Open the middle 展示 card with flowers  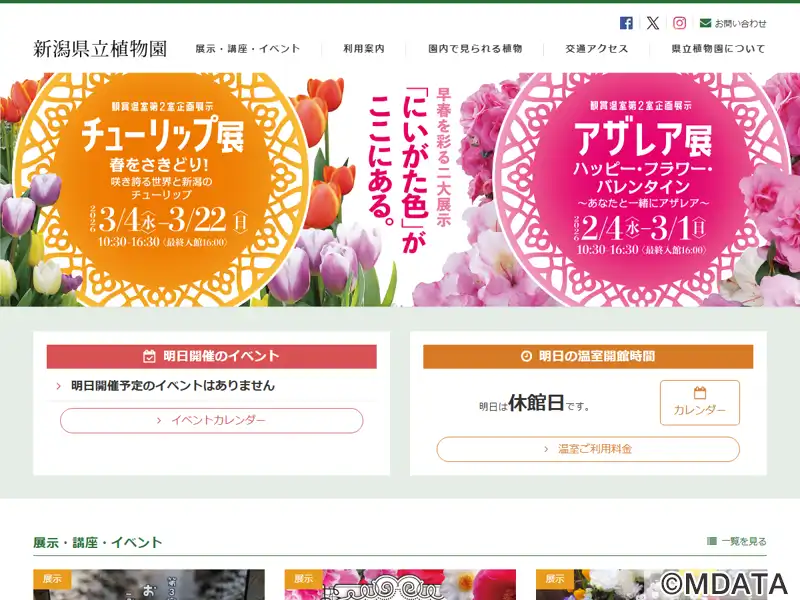(x=400, y=585)
